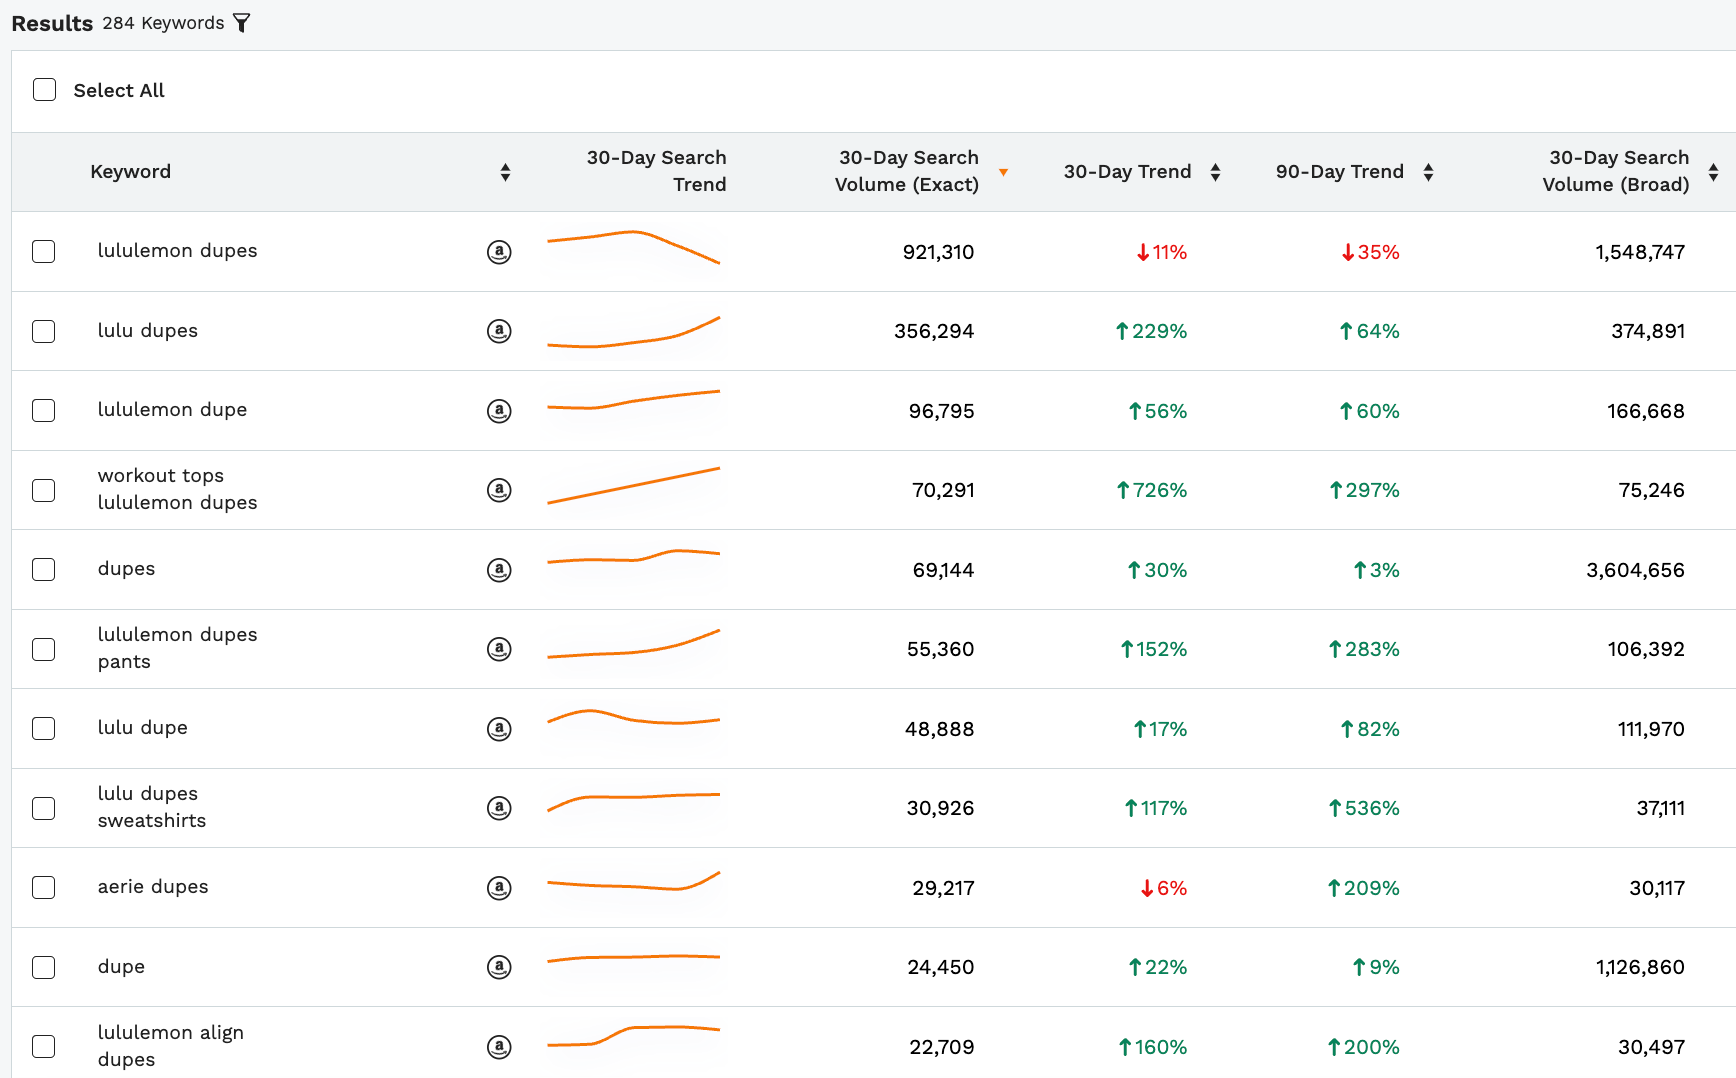
Task: Click the lulu dupes keyword
Action: (x=147, y=331)
